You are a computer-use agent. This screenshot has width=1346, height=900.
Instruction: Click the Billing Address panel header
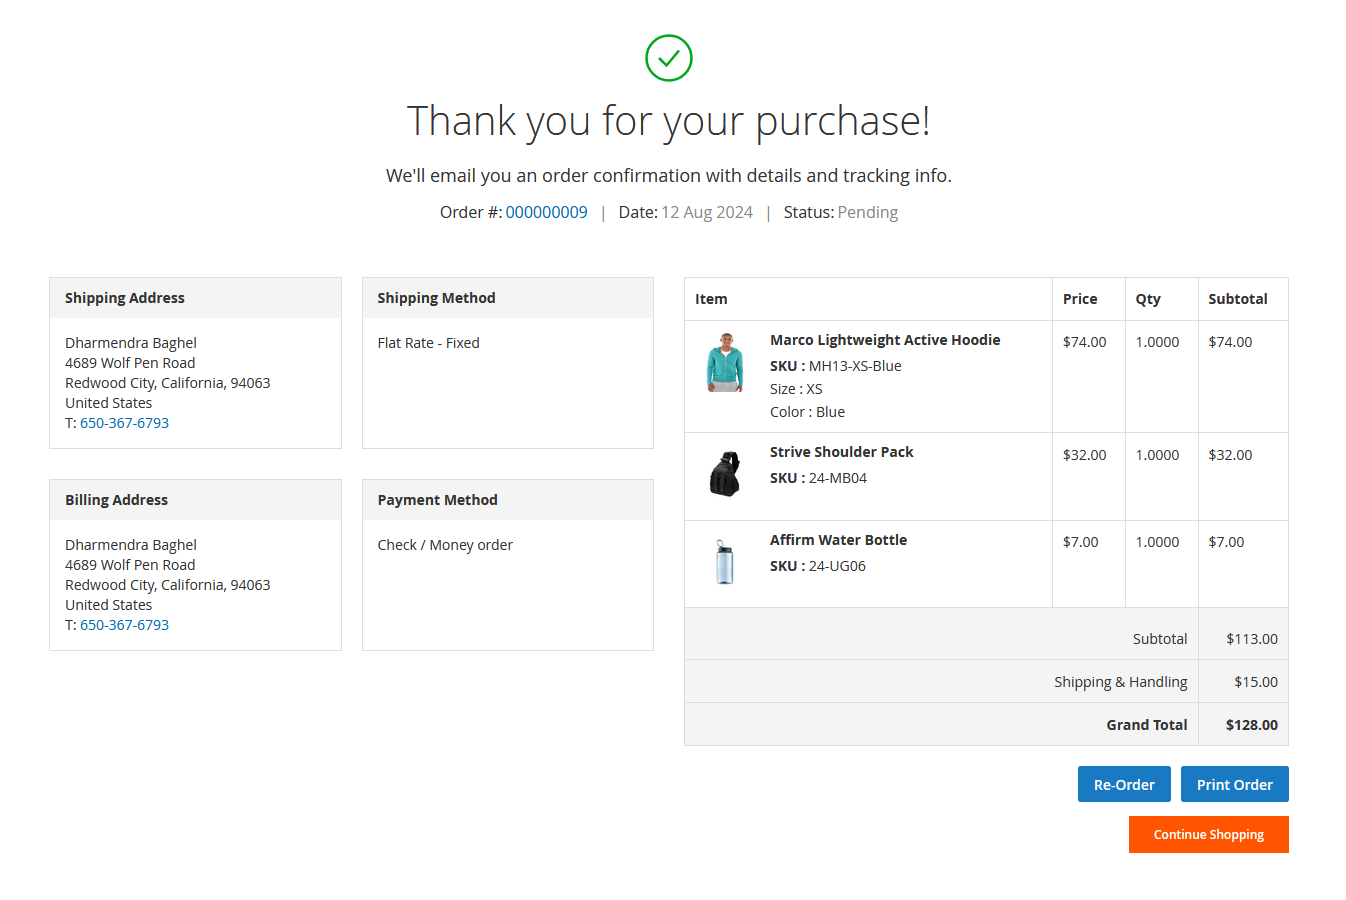(x=116, y=500)
